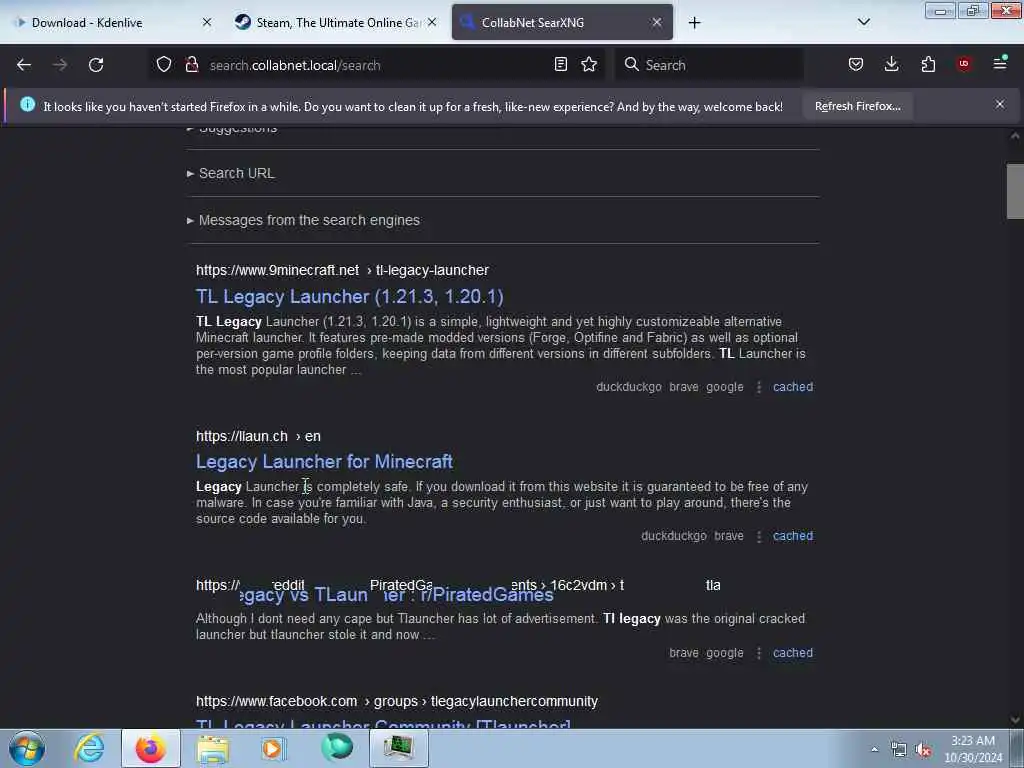This screenshot has height=768, width=1024.
Task: Bookmark this page with the star icon
Action: [x=589, y=64]
